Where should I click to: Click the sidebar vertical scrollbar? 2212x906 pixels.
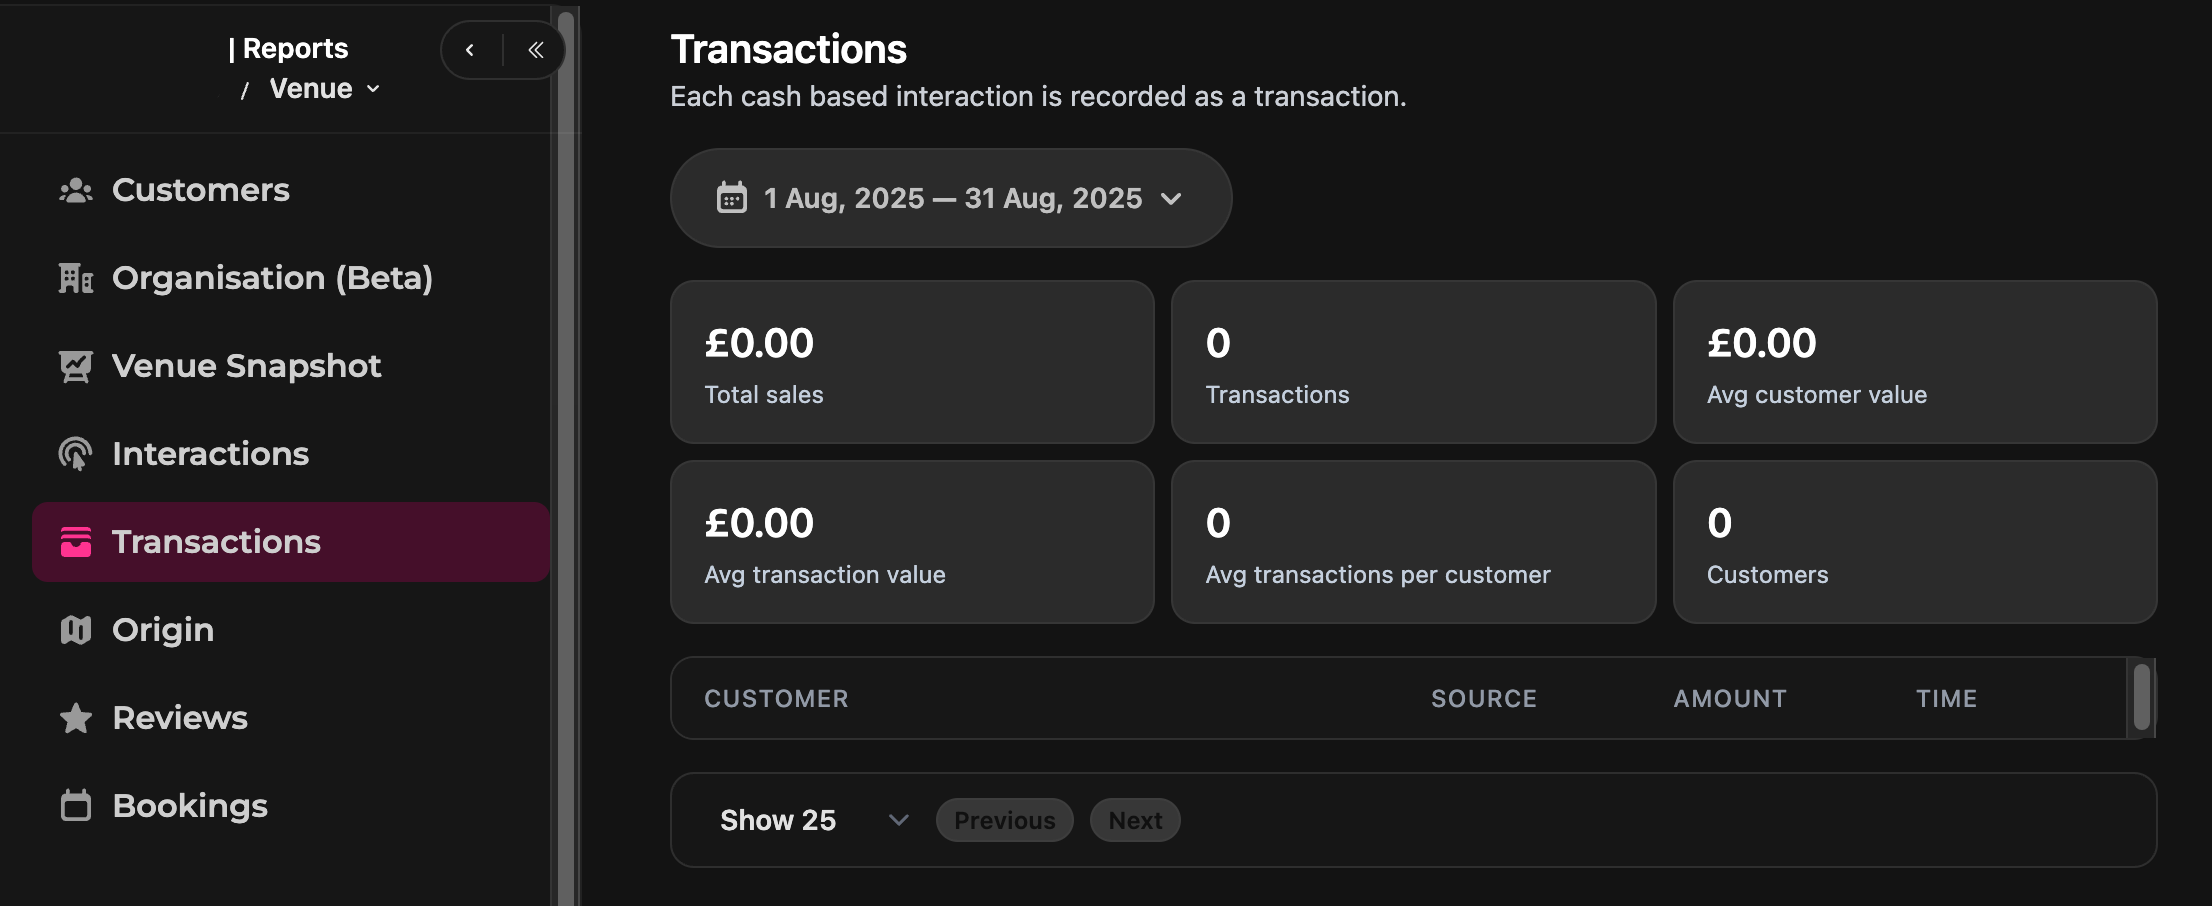pos(566,450)
